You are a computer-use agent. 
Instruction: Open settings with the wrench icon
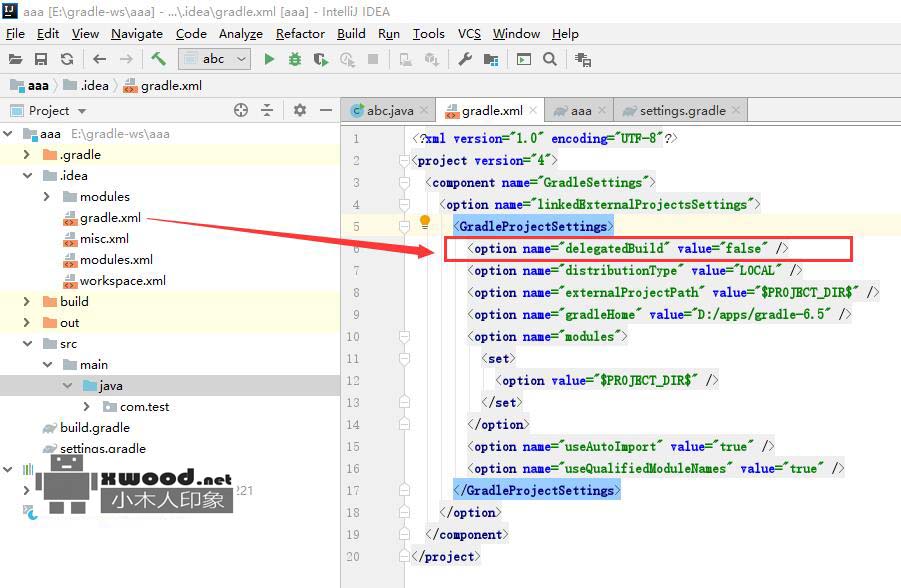point(465,59)
